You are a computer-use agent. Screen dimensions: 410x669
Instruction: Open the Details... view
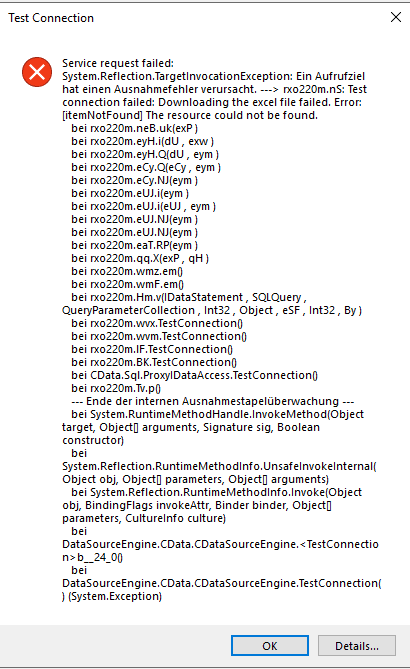357,646
